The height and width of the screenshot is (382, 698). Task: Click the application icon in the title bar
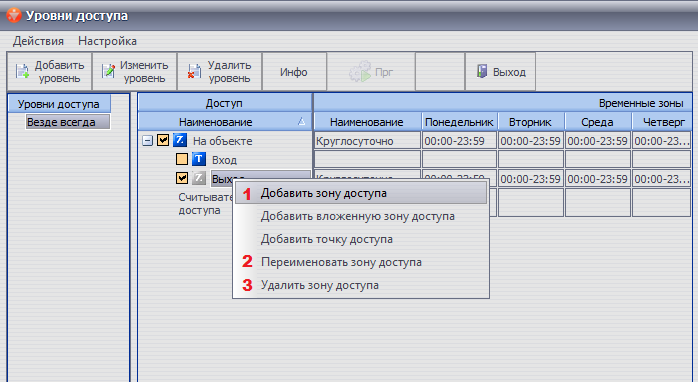[x=14, y=15]
